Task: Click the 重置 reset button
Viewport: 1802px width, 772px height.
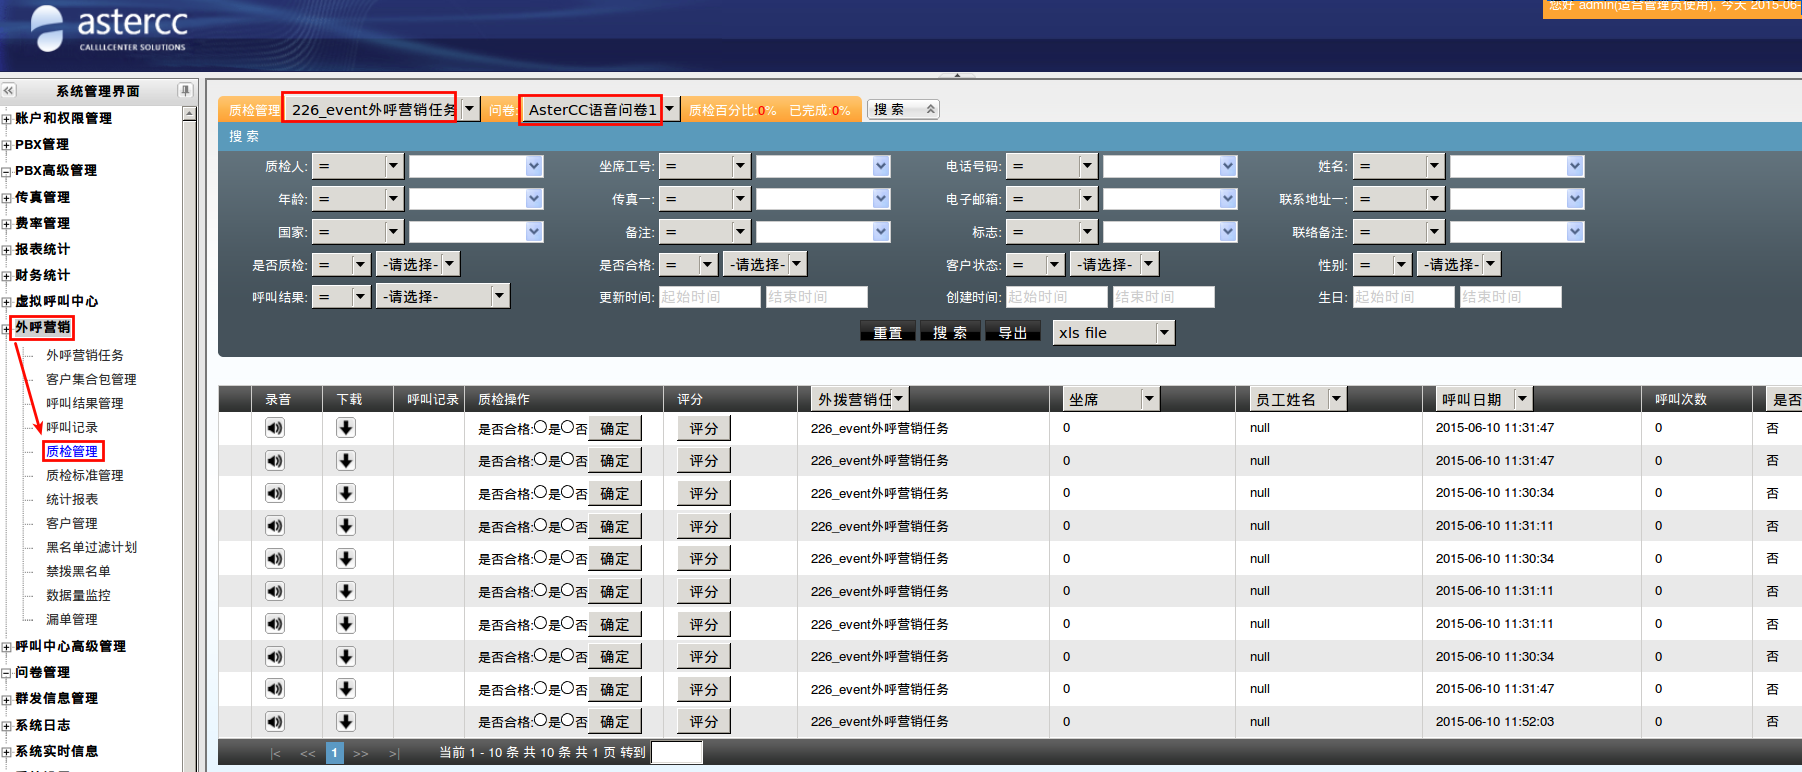Action: (x=887, y=333)
